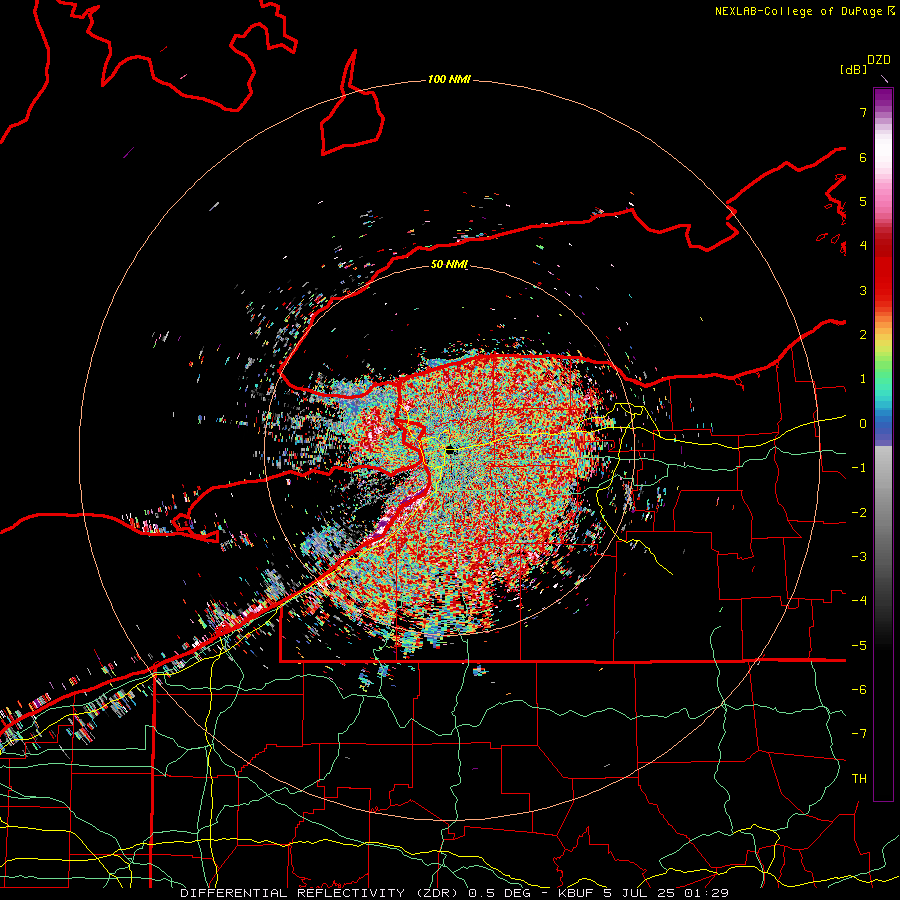Click the 2 value on the color scale
The width and height of the screenshot is (900, 900).
coord(863,335)
